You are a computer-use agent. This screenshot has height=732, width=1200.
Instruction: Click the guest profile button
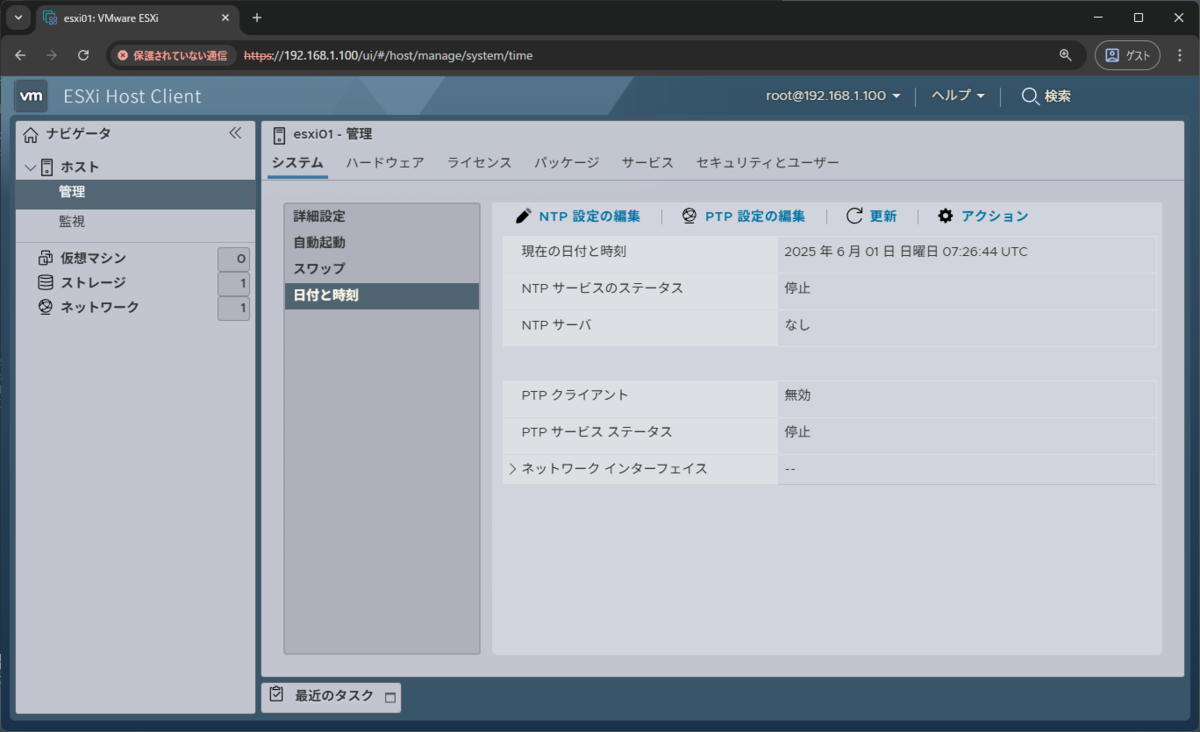click(1128, 55)
